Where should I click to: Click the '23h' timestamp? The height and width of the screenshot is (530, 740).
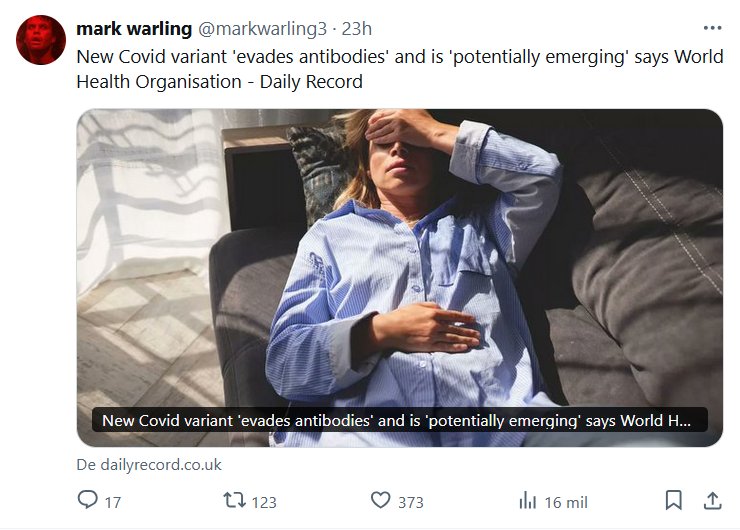pyautogui.click(x=357, y=28)
